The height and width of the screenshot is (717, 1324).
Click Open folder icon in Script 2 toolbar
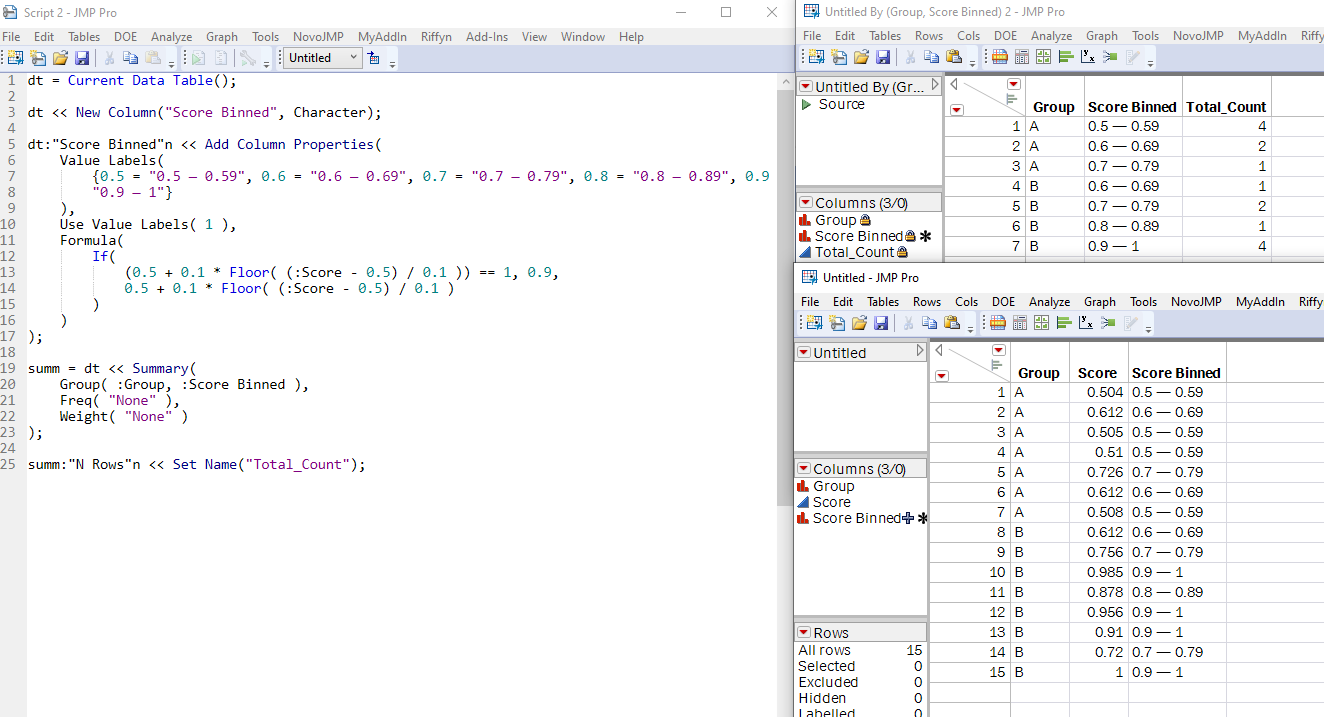click(60, 58)
